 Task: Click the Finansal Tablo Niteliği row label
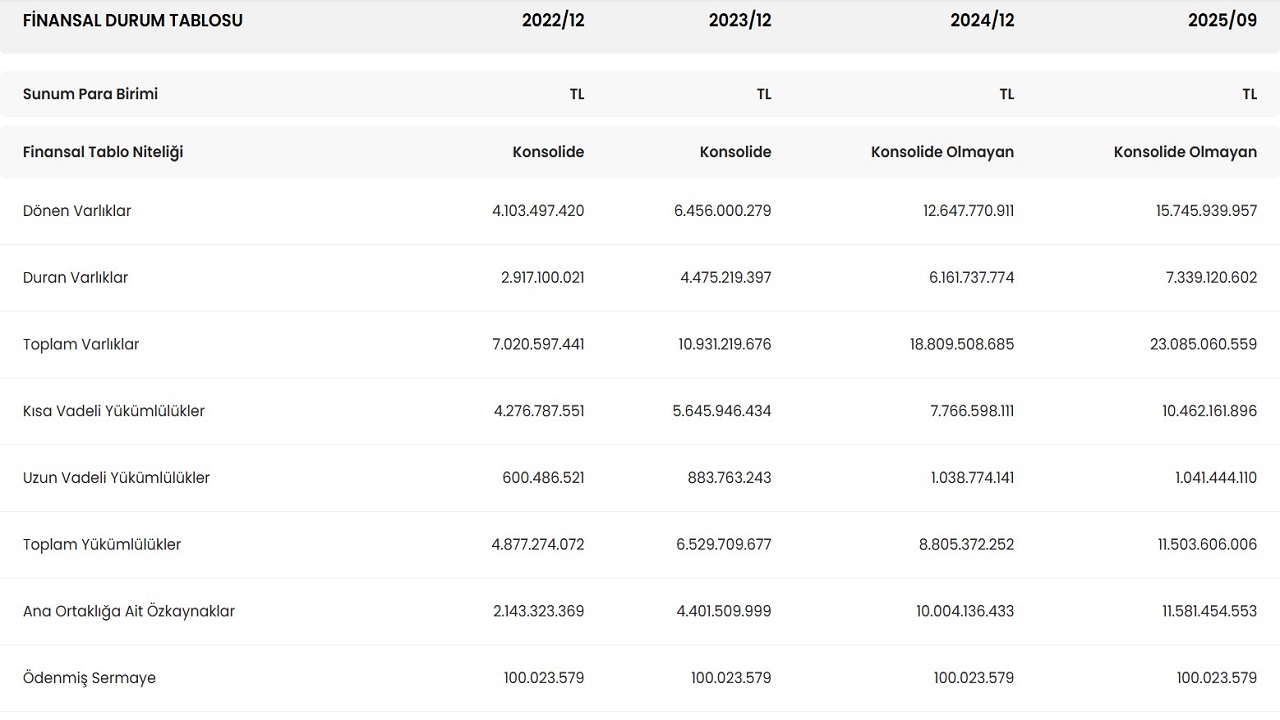coord(103,152)
